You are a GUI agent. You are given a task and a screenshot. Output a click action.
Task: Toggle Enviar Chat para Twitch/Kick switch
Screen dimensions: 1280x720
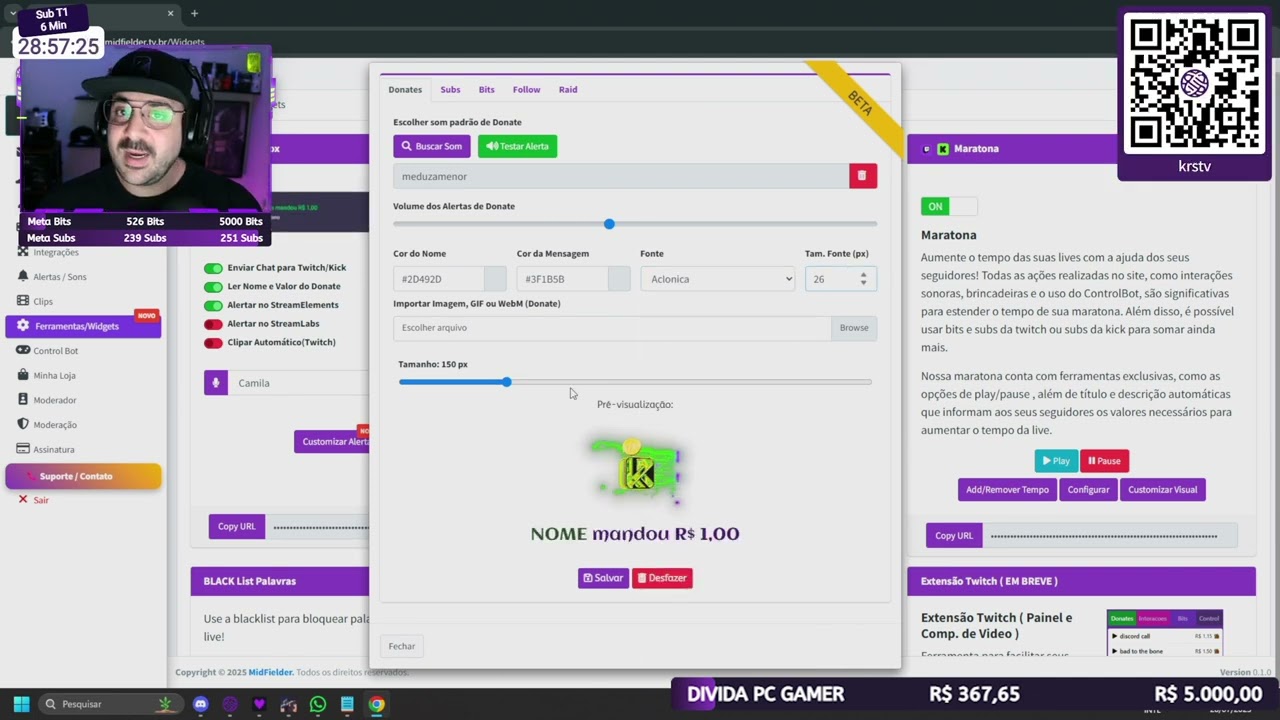213,268
